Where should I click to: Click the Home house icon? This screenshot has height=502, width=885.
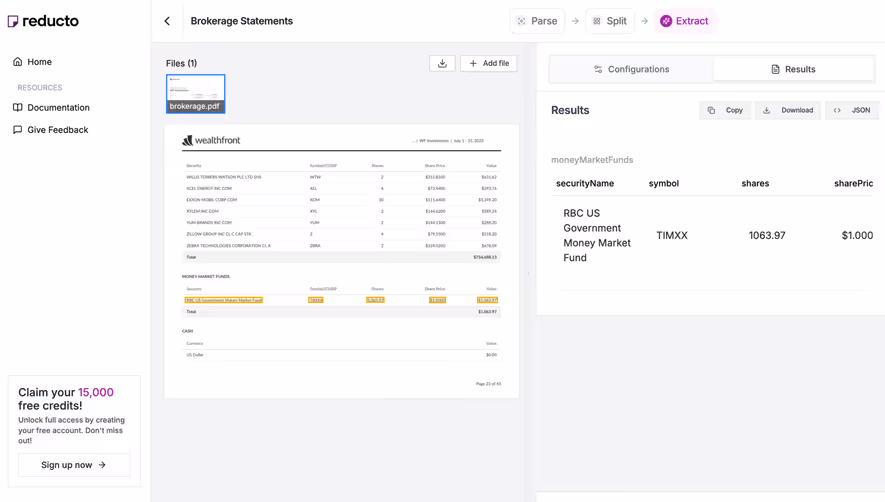click(x=17, y=62)
